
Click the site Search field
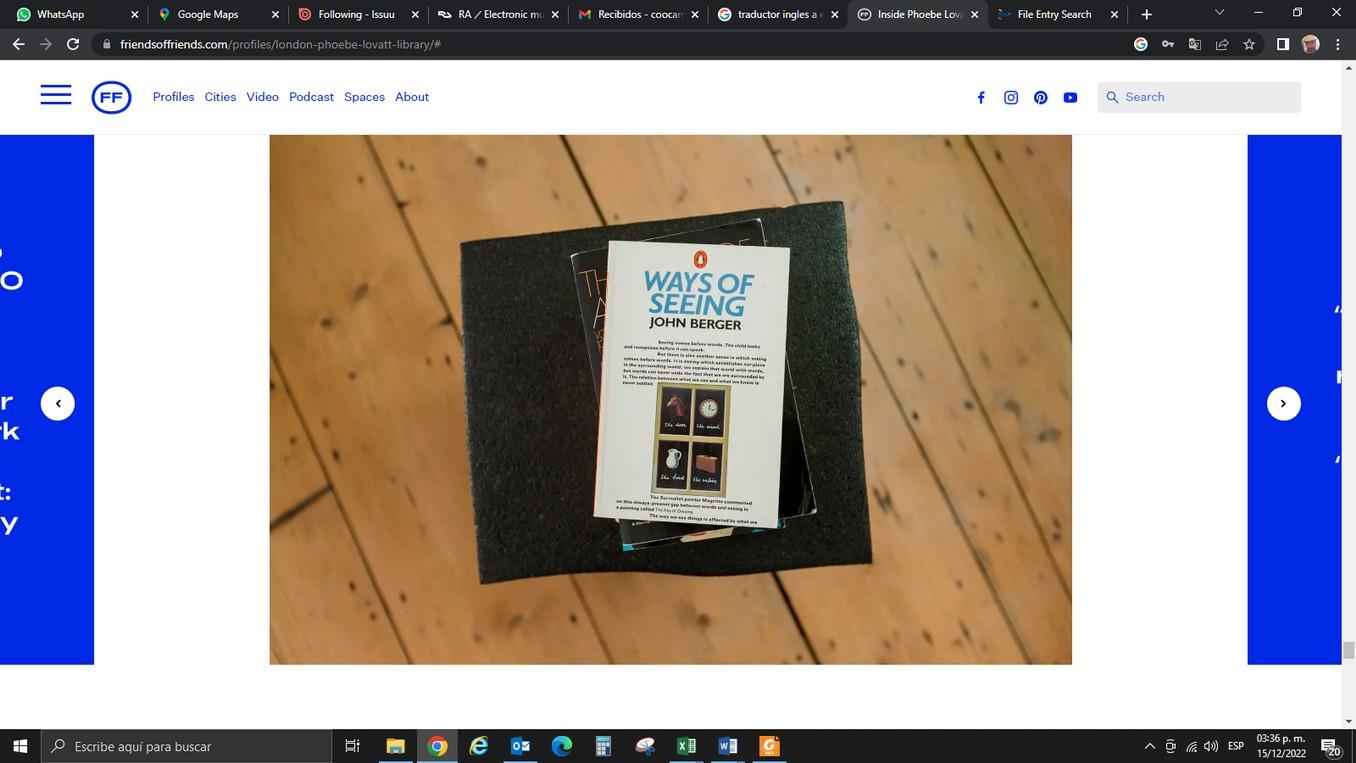[1199, 97]
